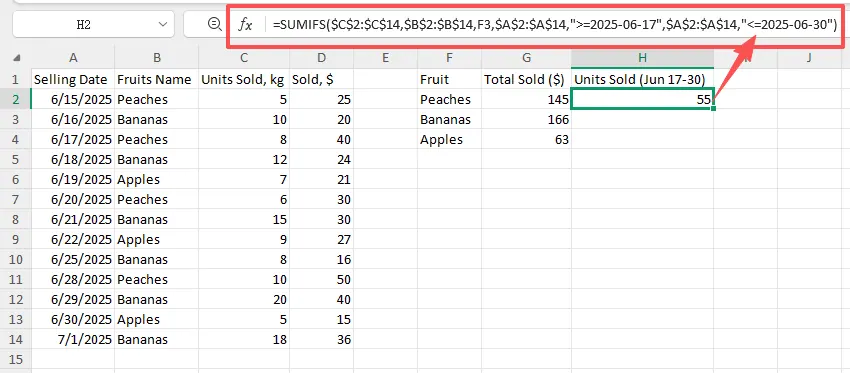Click 'Bananas' in the 7/1/2025 row

[157, 340]
